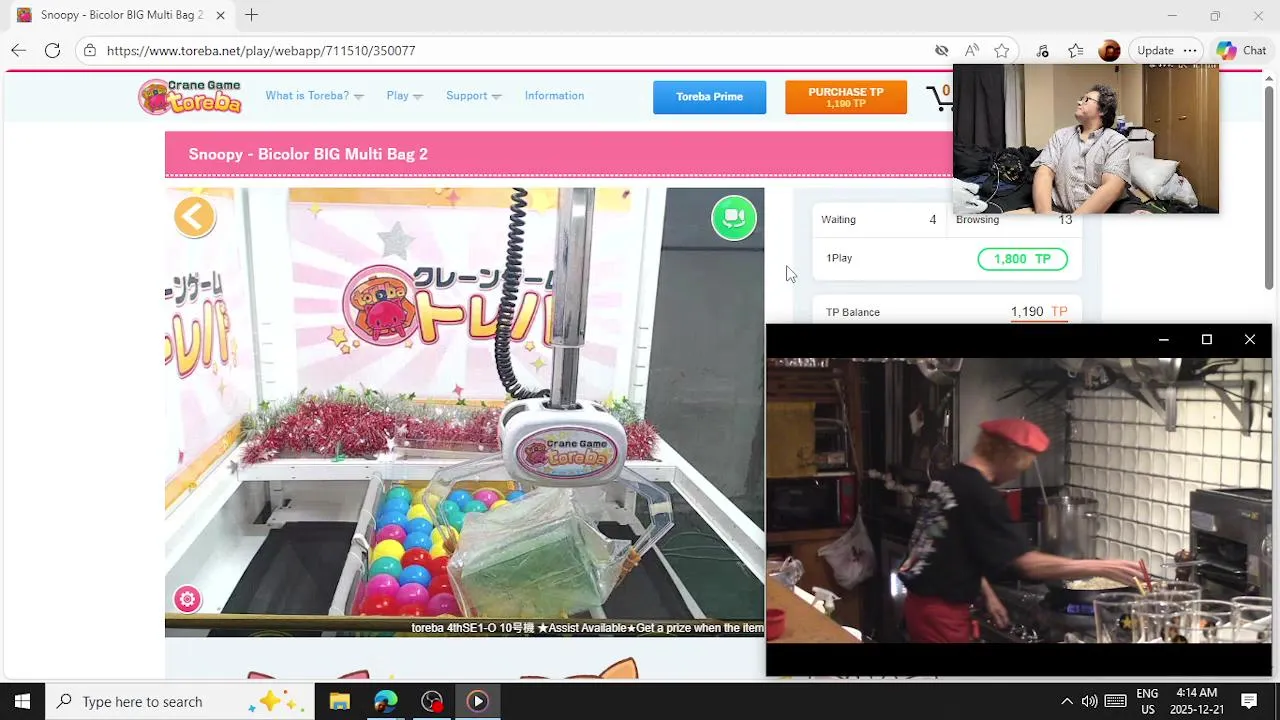
Task: Open the volume control in the system tray
Action: click(1089, 701)
